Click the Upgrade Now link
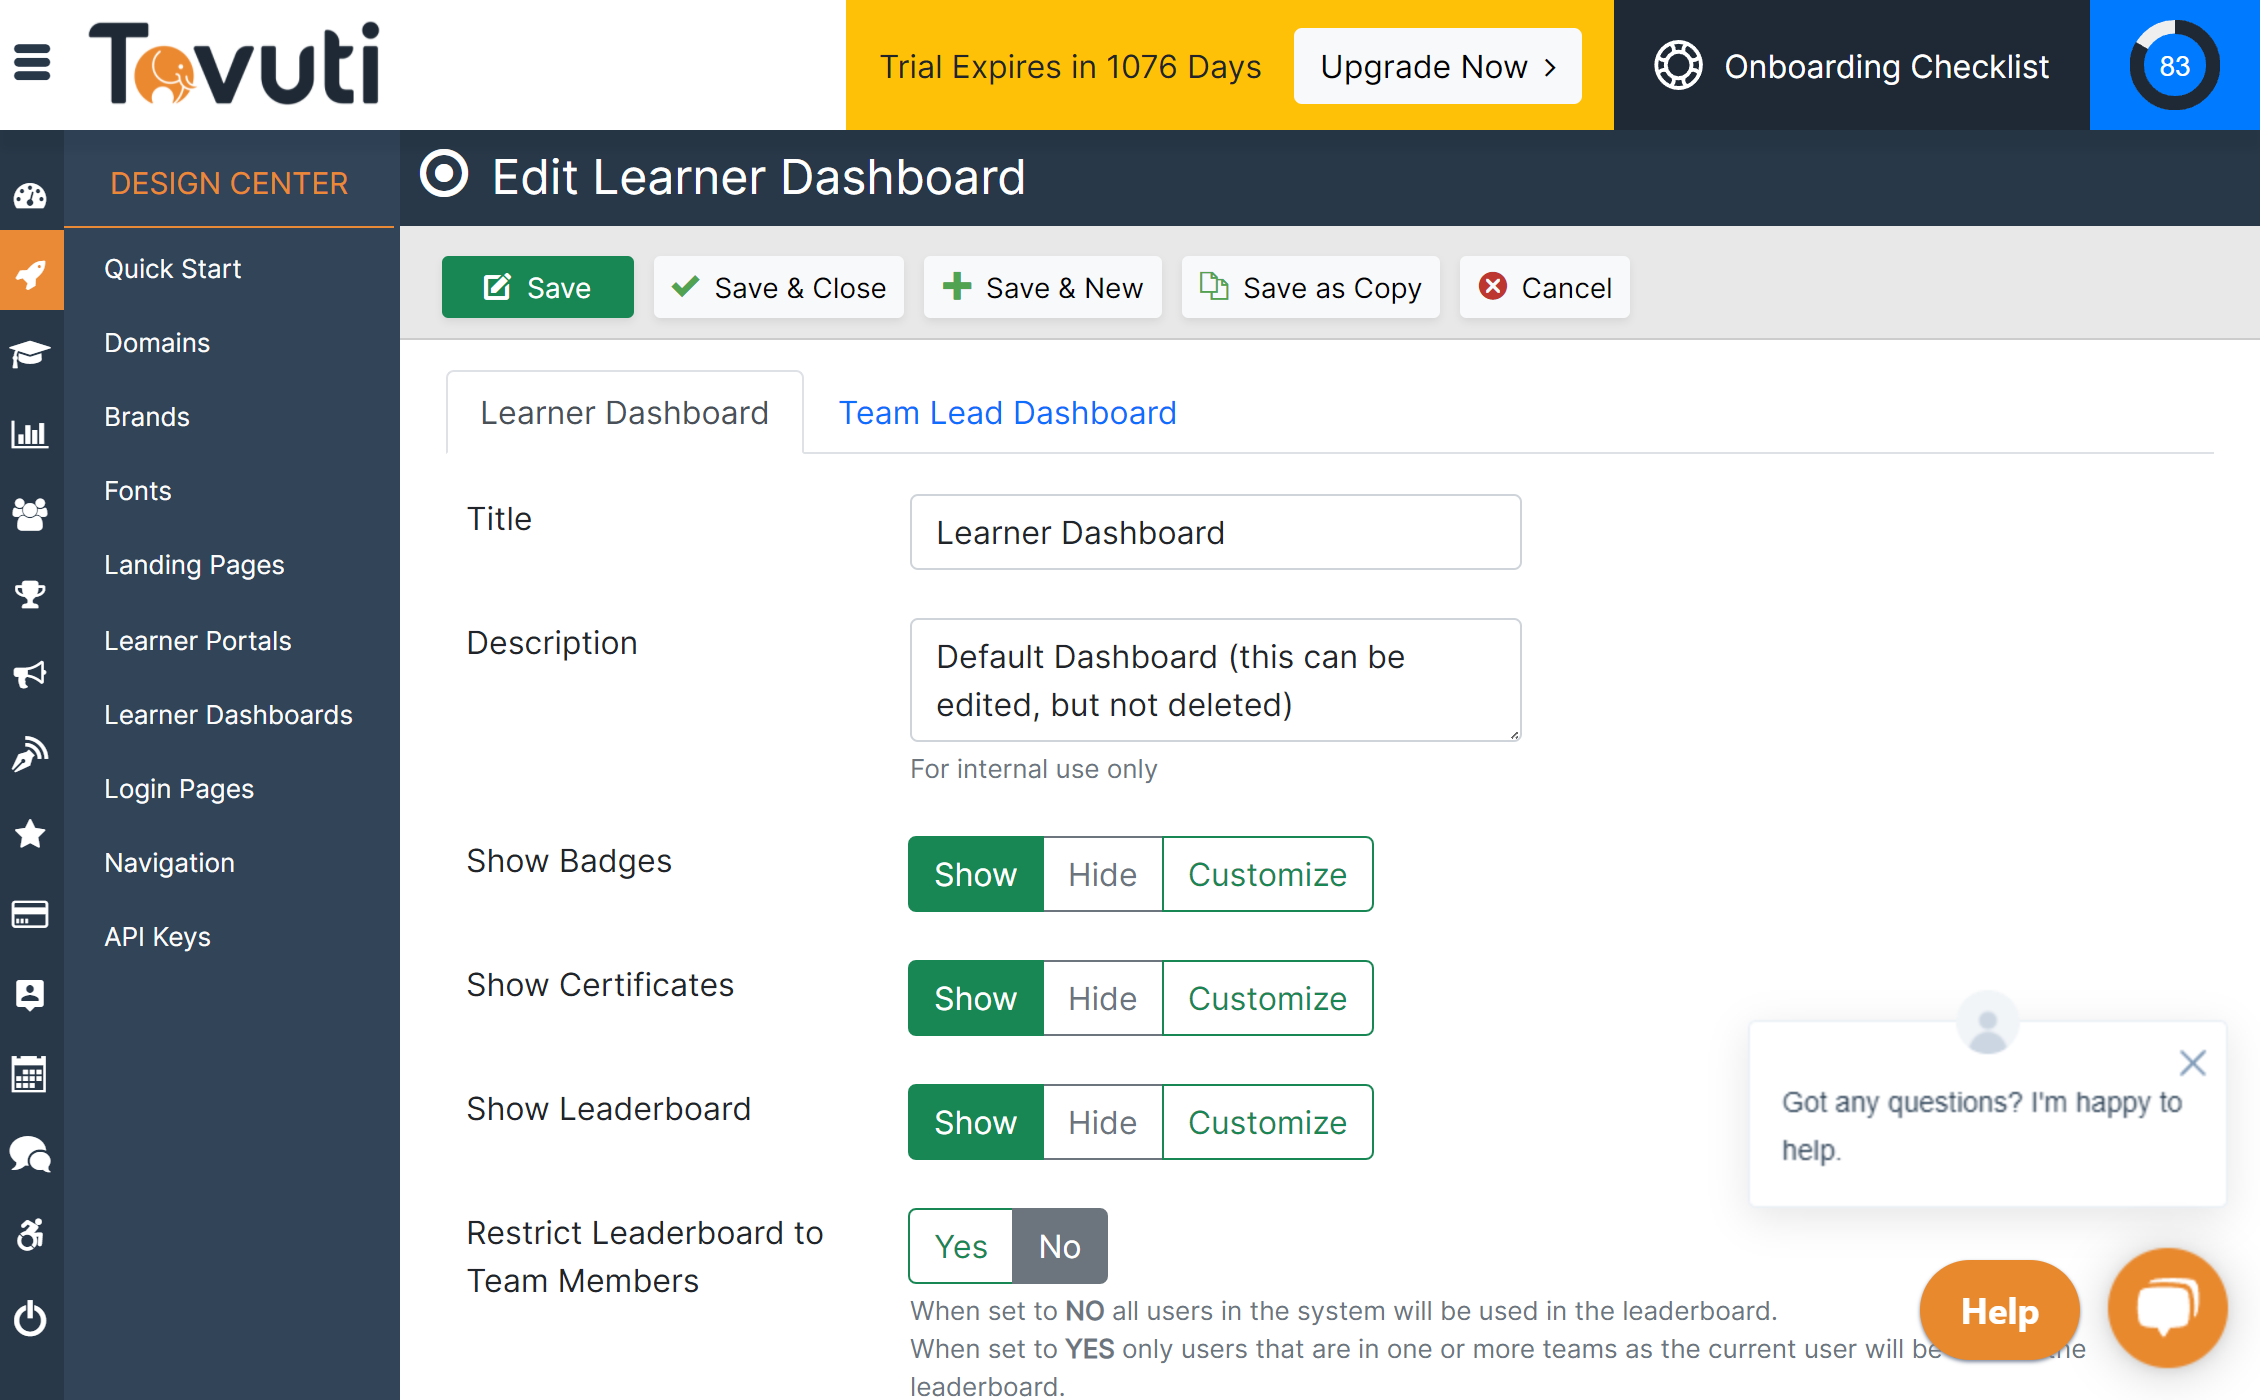This screenshot has height=1400, width=2260. [1437, 66]
